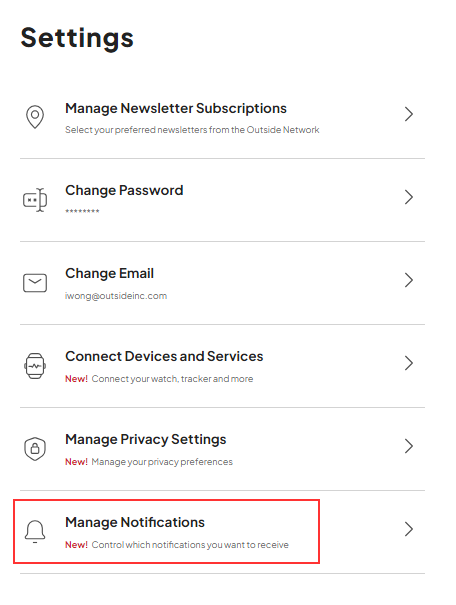456x605 pixels.
Task: Open Connect Devices and Services chevron
Action: click(x=409, y=363)
